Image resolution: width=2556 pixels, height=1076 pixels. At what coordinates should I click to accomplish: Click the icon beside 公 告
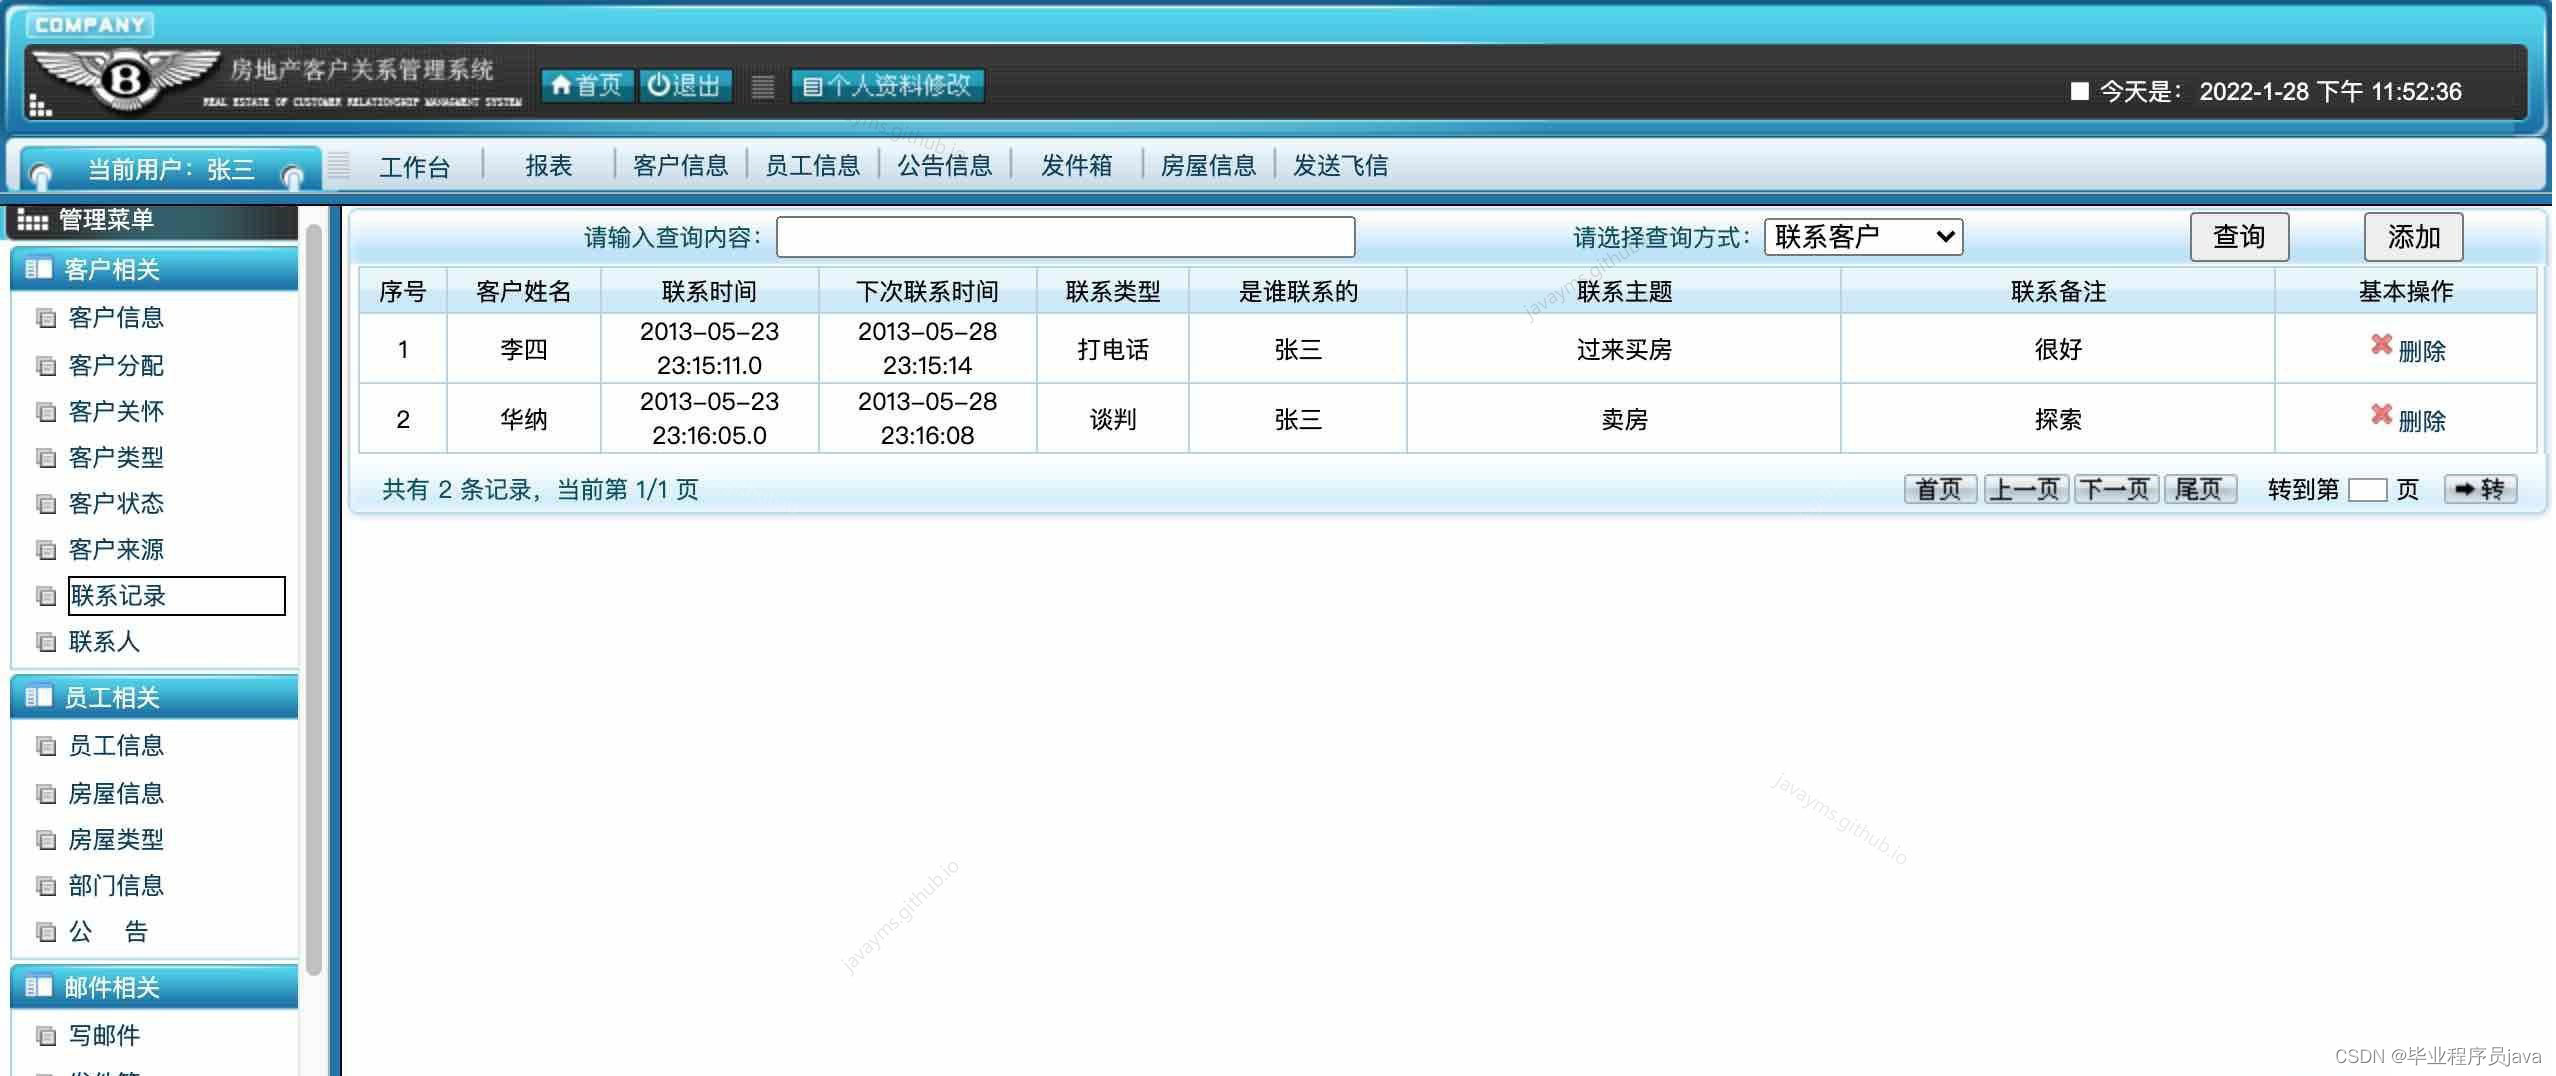[x=46, y=932]
